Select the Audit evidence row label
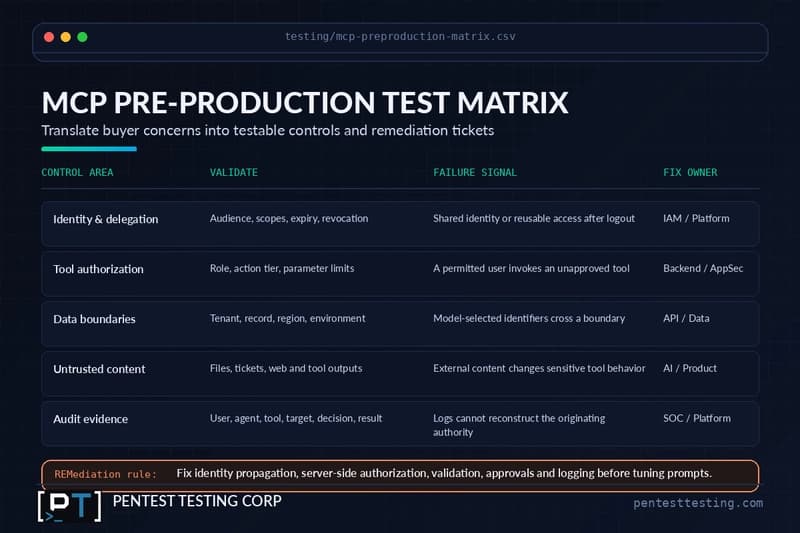 pyautogui.click(x=90, y=419)
